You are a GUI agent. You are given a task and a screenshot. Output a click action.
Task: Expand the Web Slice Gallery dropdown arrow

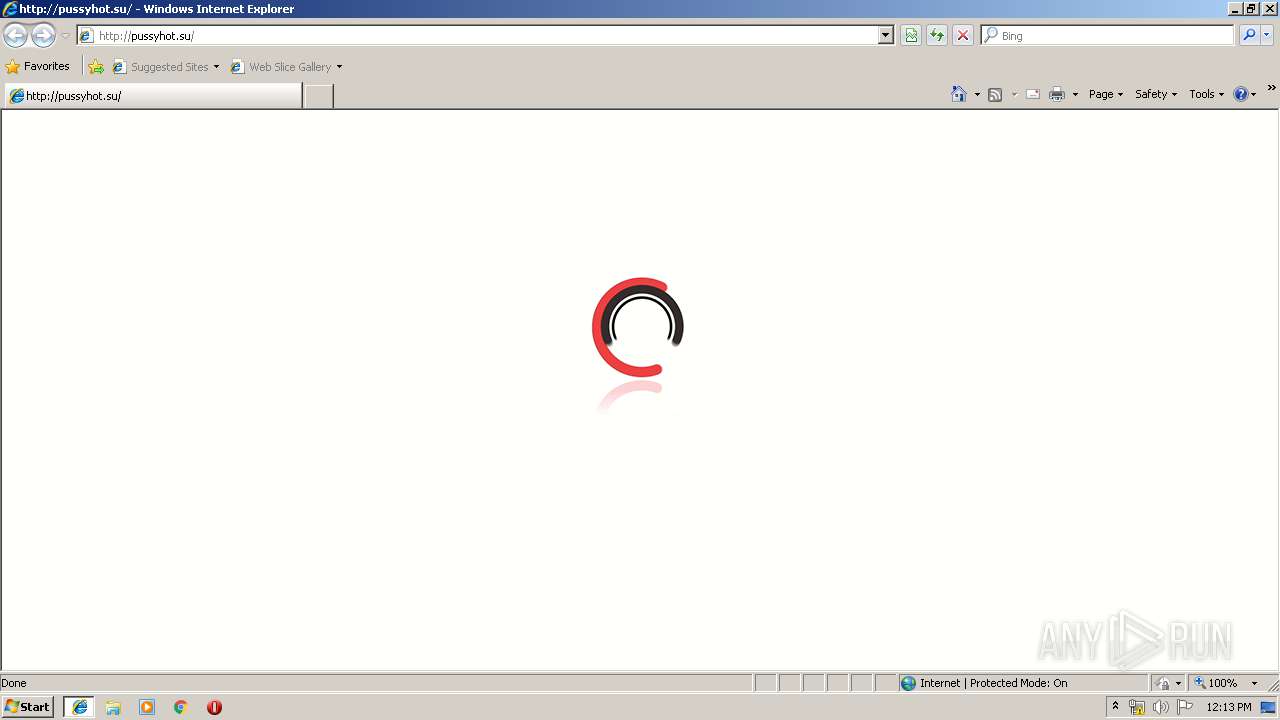[339, 67]
